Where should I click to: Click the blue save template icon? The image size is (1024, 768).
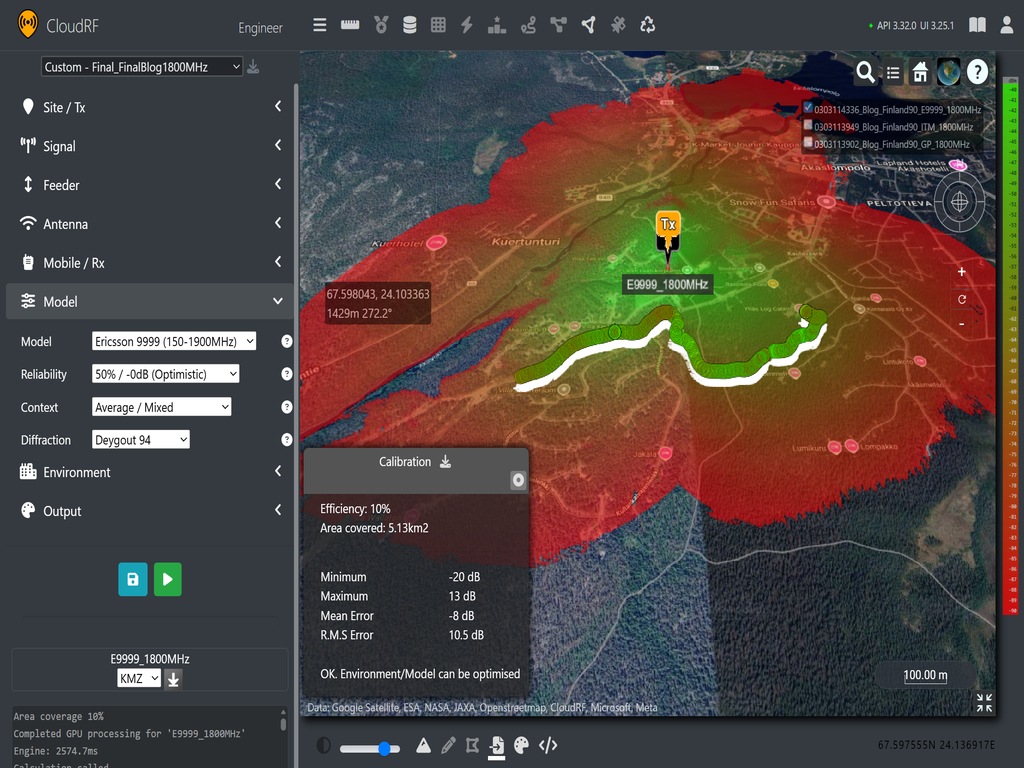pos(132,579)
